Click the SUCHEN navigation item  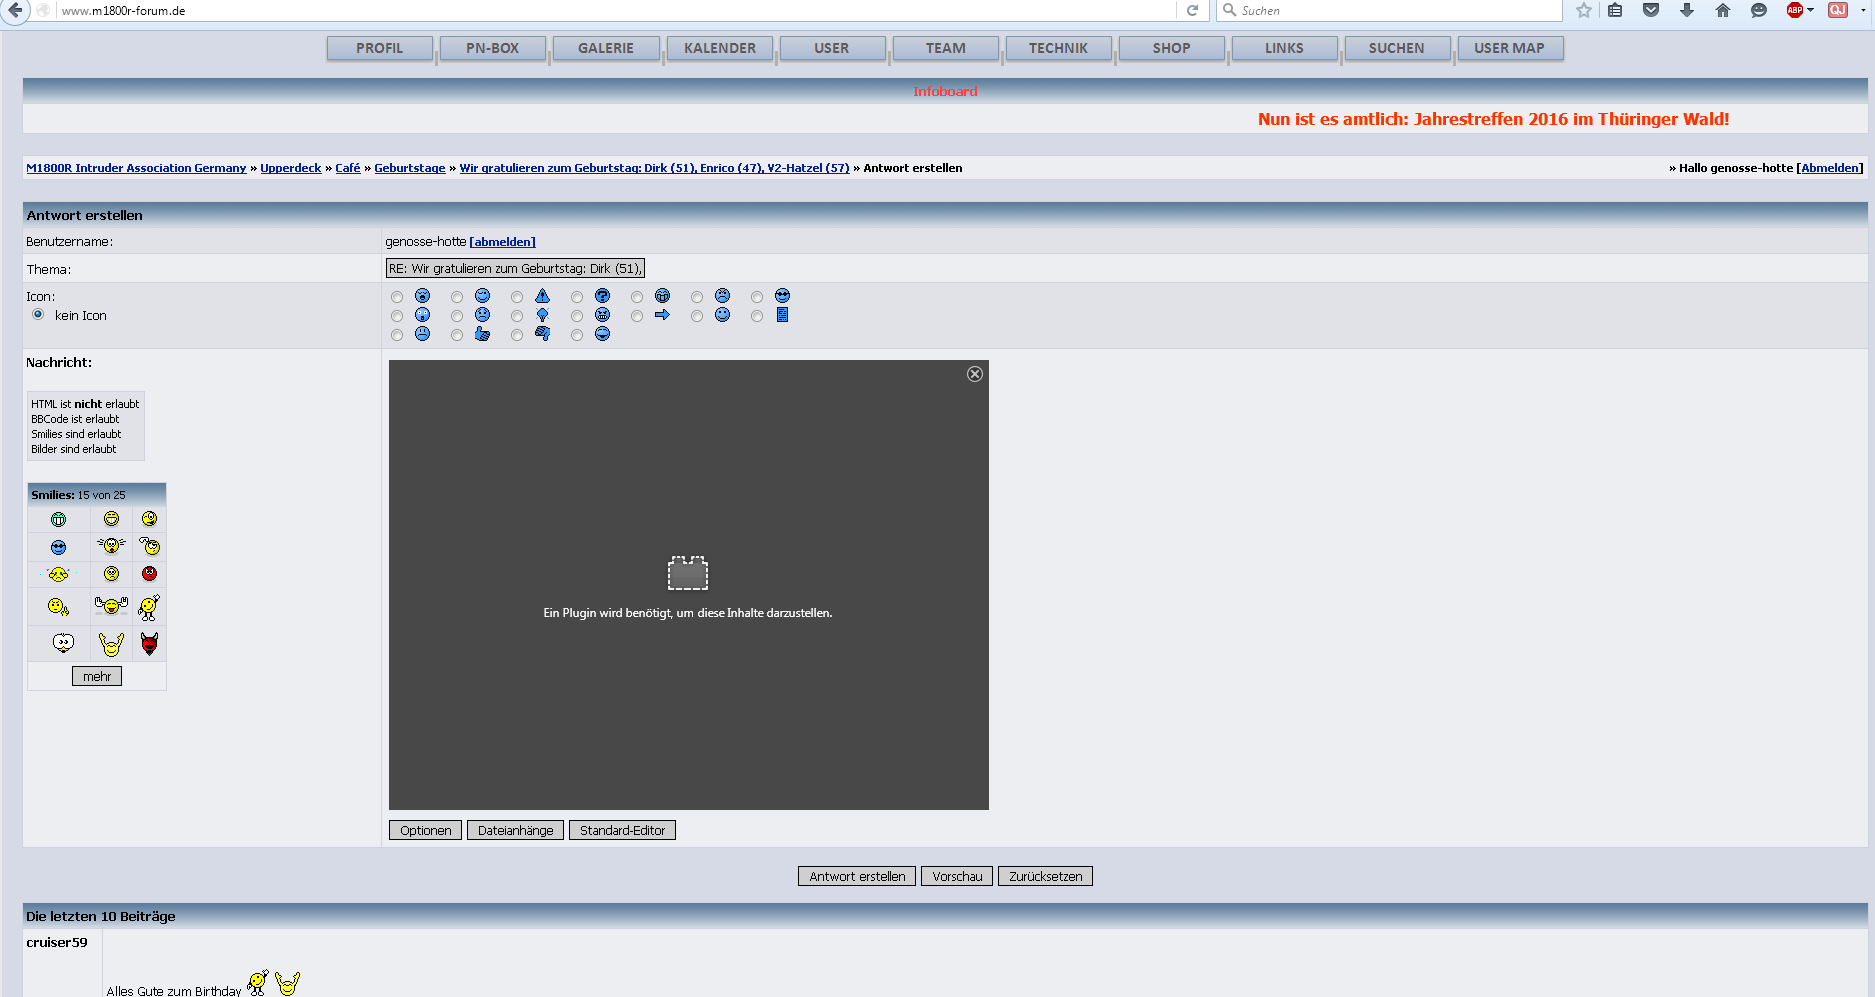point(1397,48)
